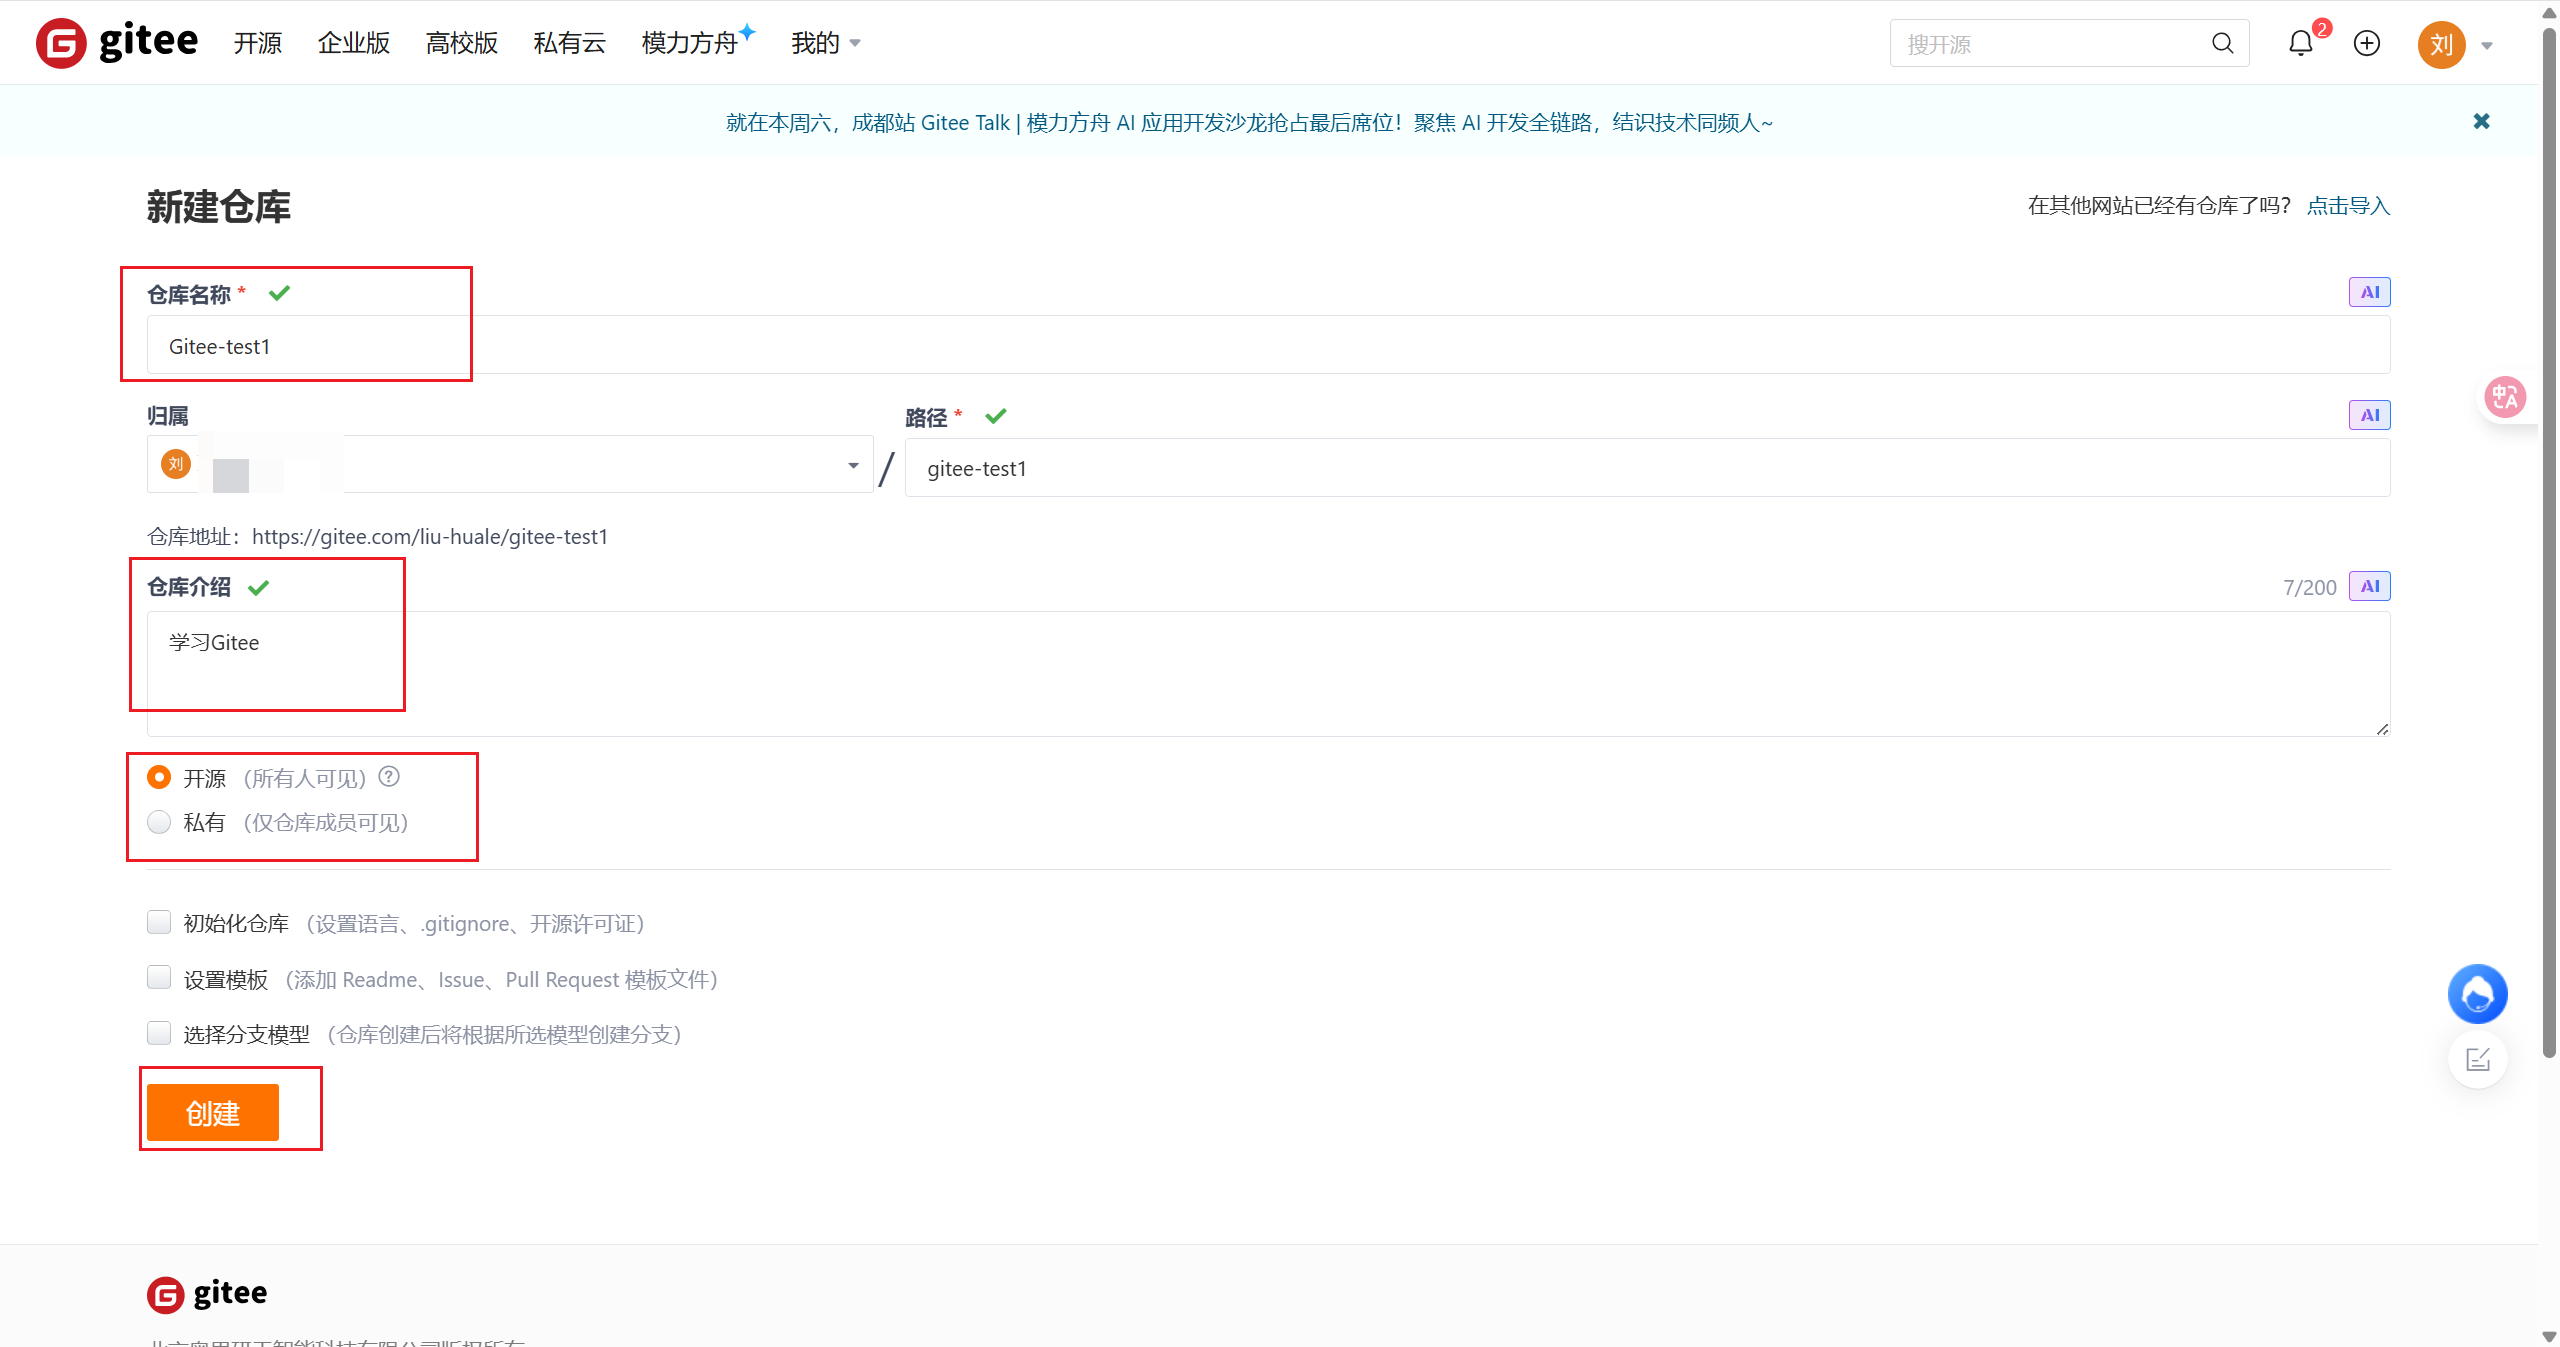Click the 点击导入 import link
The image size is (2560, 1347).
pyautogui.click(x=2348, y=206)
